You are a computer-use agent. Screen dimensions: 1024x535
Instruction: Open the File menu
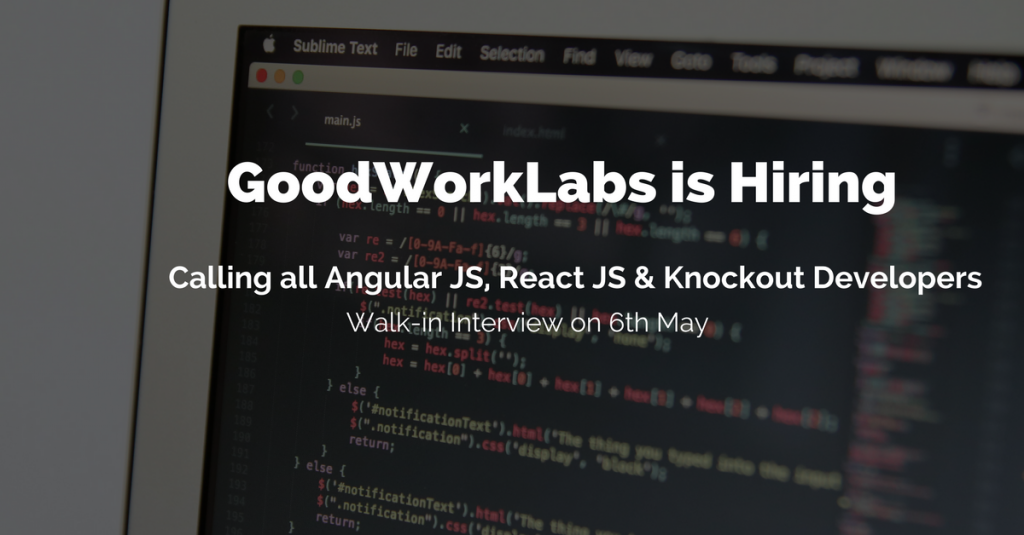point(406,50)
